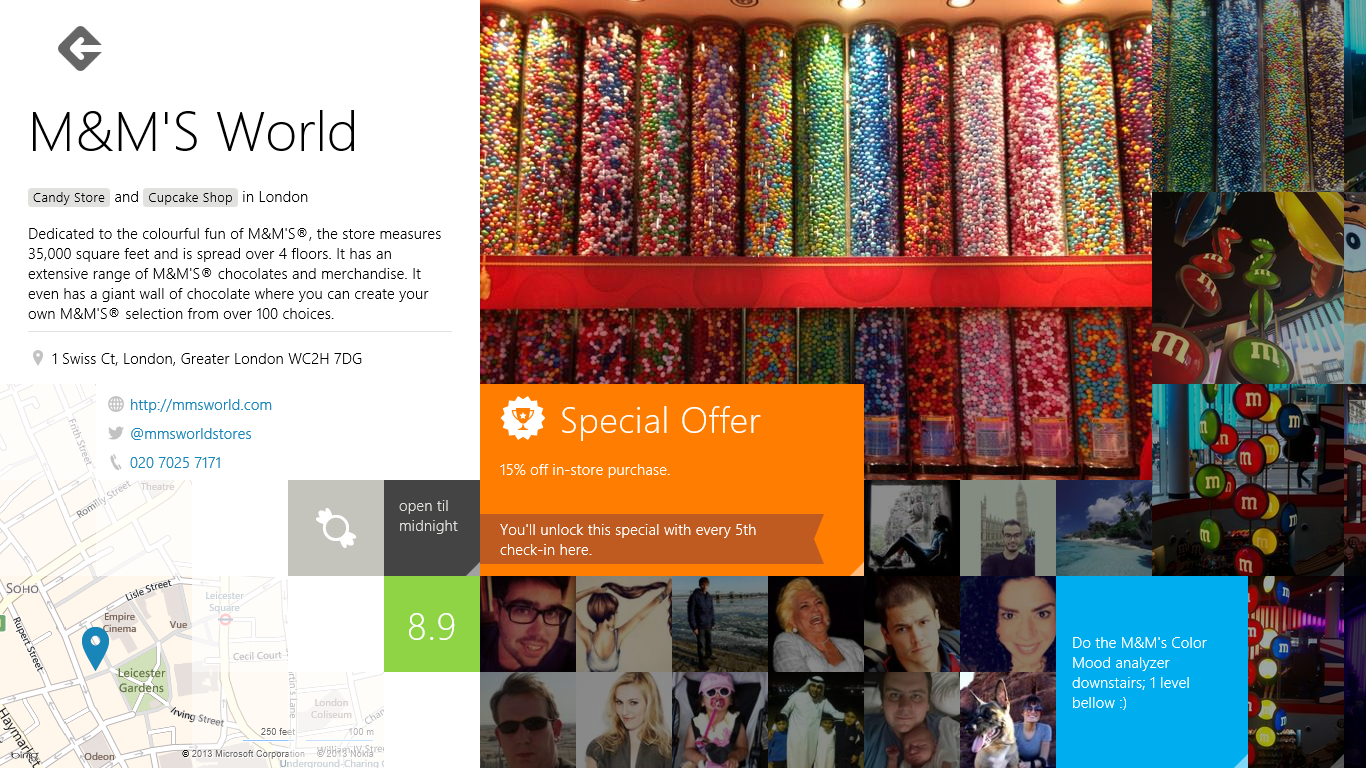Image resolution: width=1366 pixels, height=768 pixels.
Task: Open the Color Mood analyzer tip tile
Action: [1152, 672]
